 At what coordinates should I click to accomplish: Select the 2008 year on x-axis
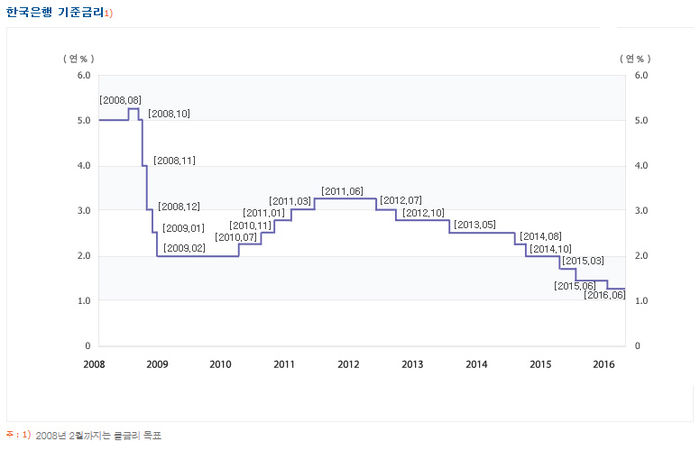pyautogui.click(x=93, y=364)
